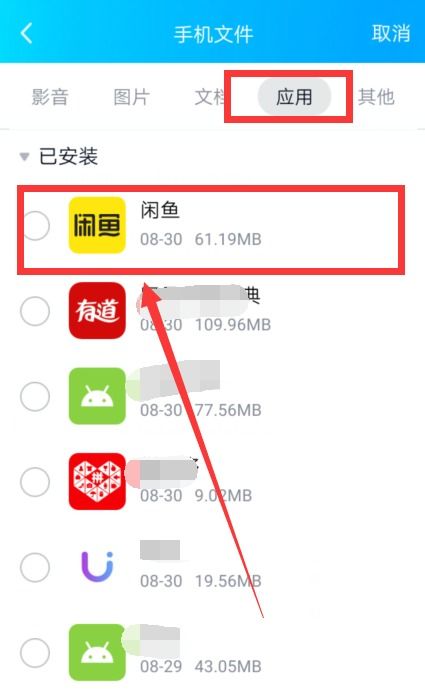Screen dimensions: 425x696
Task: Tap the 取消 cancel button
Action: point(391,33)
